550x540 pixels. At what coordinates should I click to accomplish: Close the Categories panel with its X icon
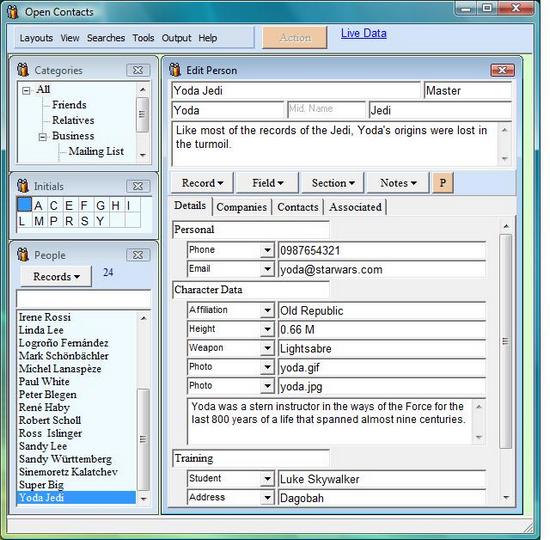[138, 70]
